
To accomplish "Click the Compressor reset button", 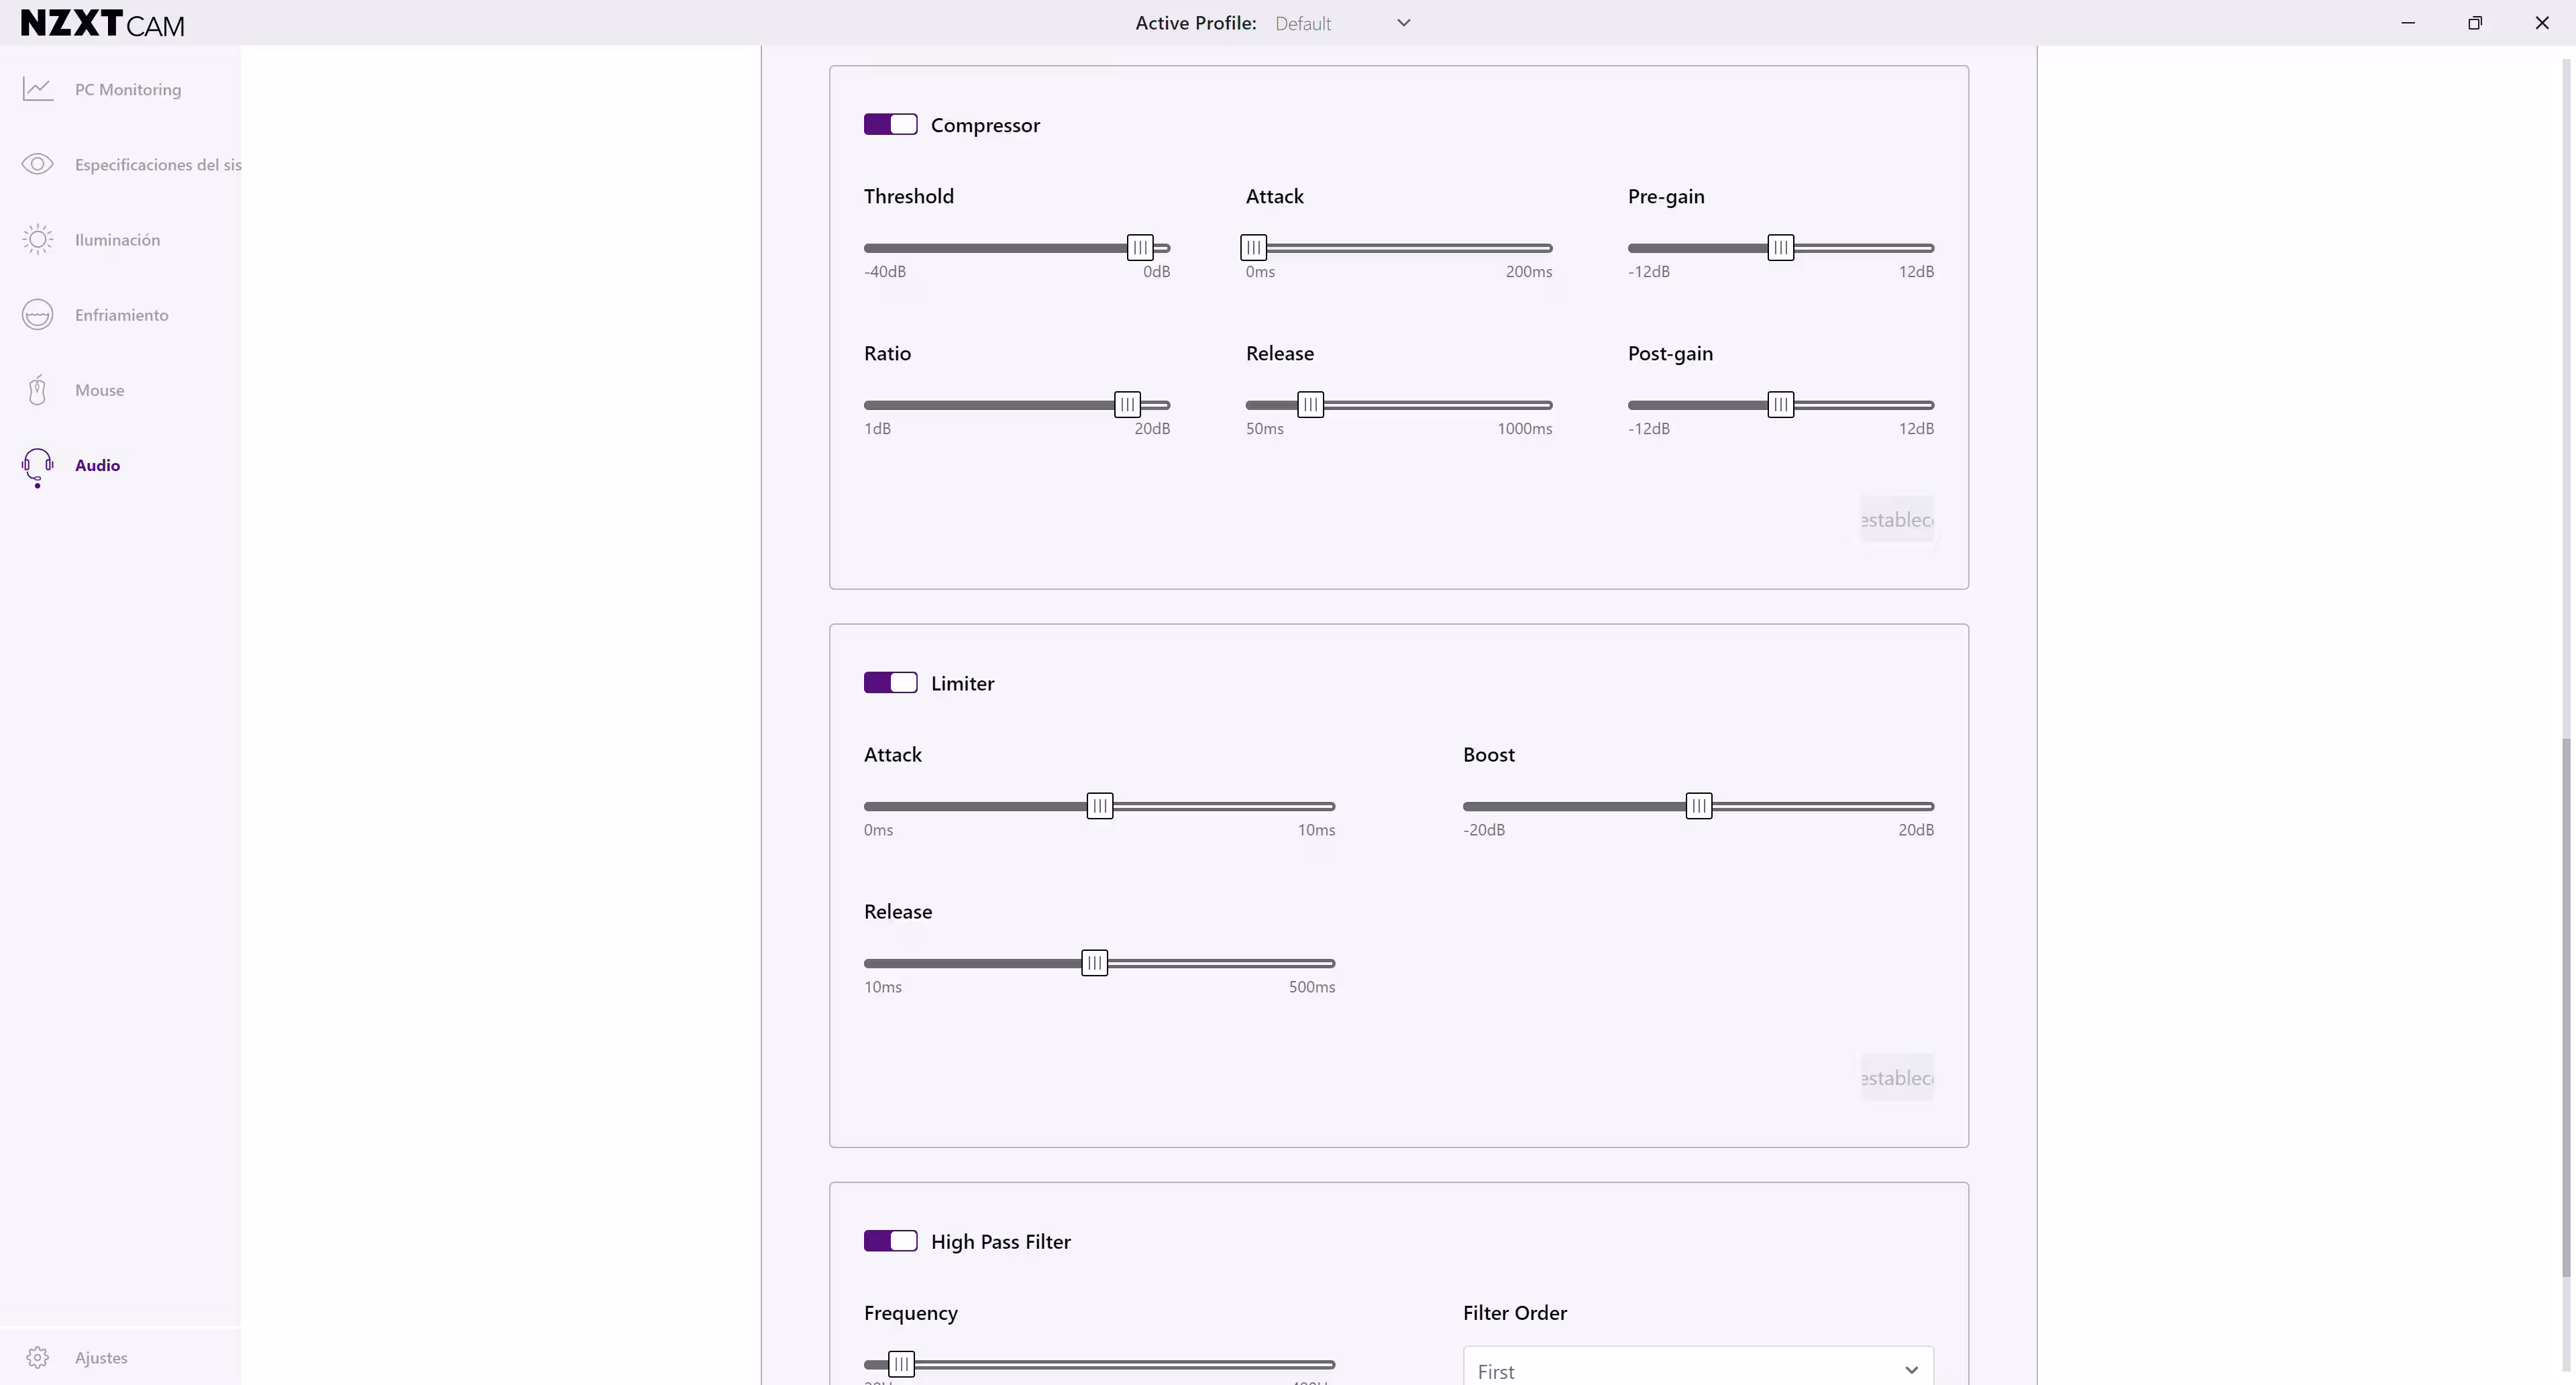I will point(1896,520).
